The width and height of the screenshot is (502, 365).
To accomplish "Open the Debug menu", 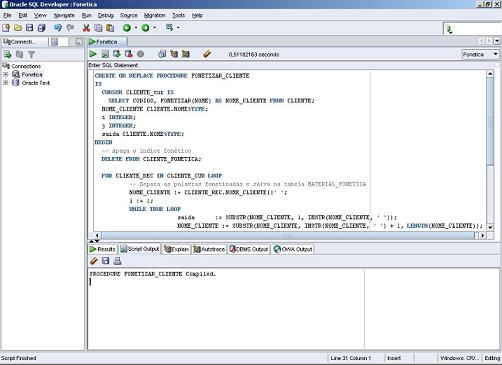I will [105, 15].
